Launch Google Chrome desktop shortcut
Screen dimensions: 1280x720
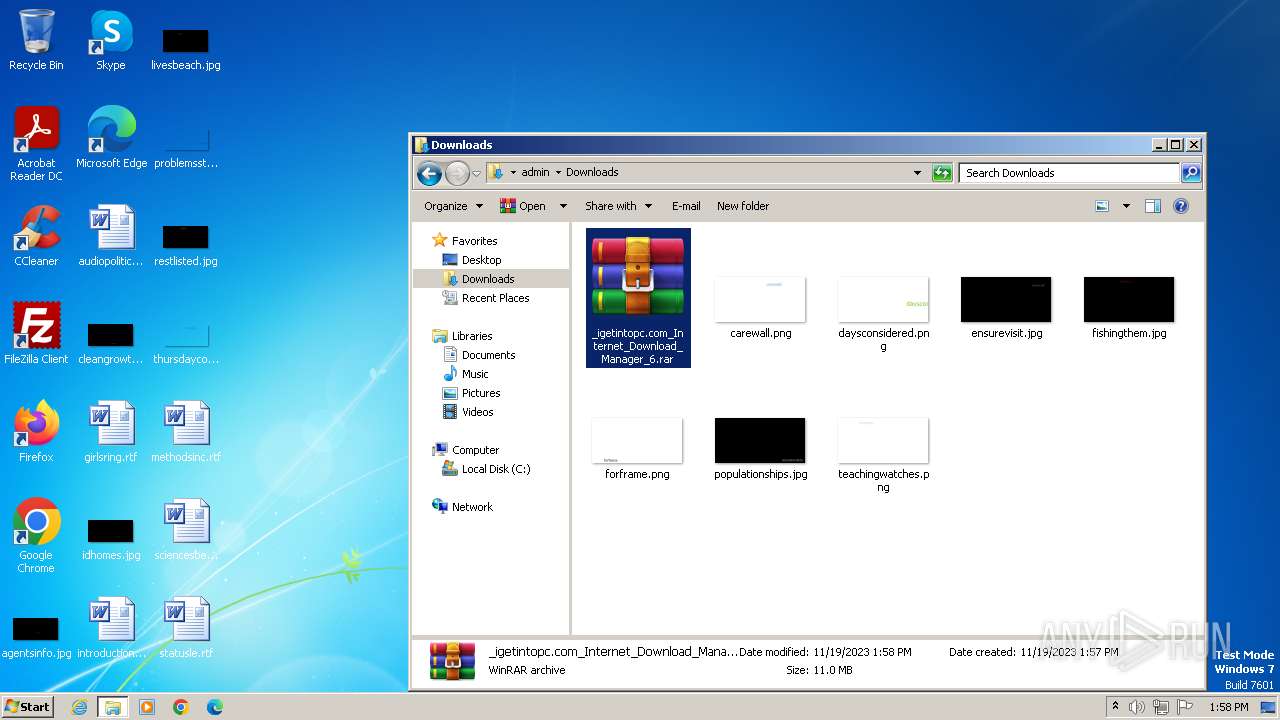(x=36, y=536)
